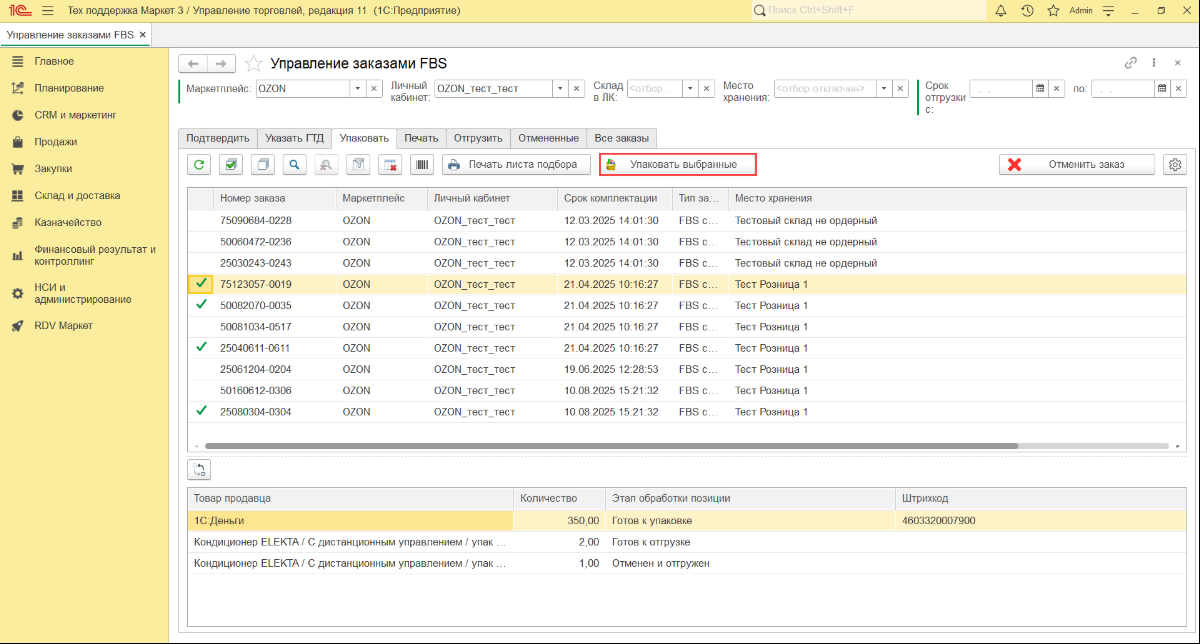Open the Личный кабинет dropdown list
1200x644 pixels.
(560, 88)
